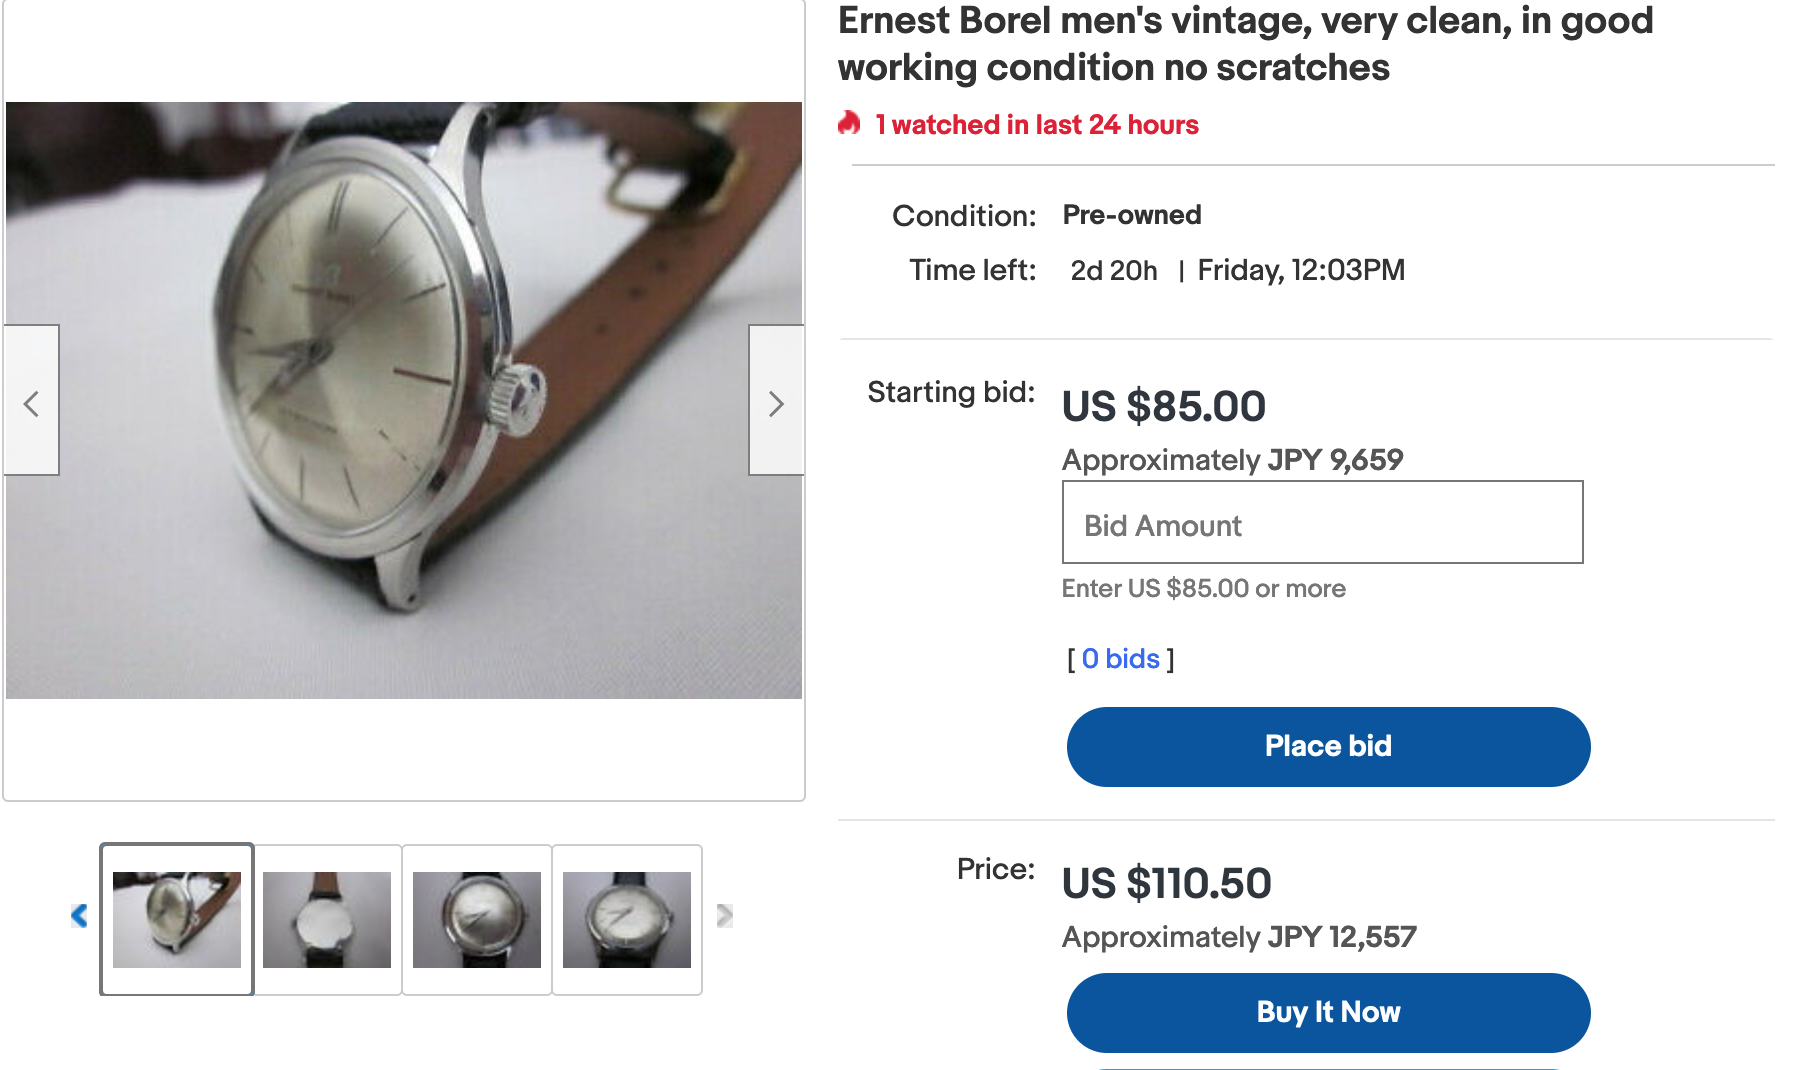This screenshot has height=1070, width=1798.
Task: Open the fourth watch thumbnail
Action: coord(627,919)
